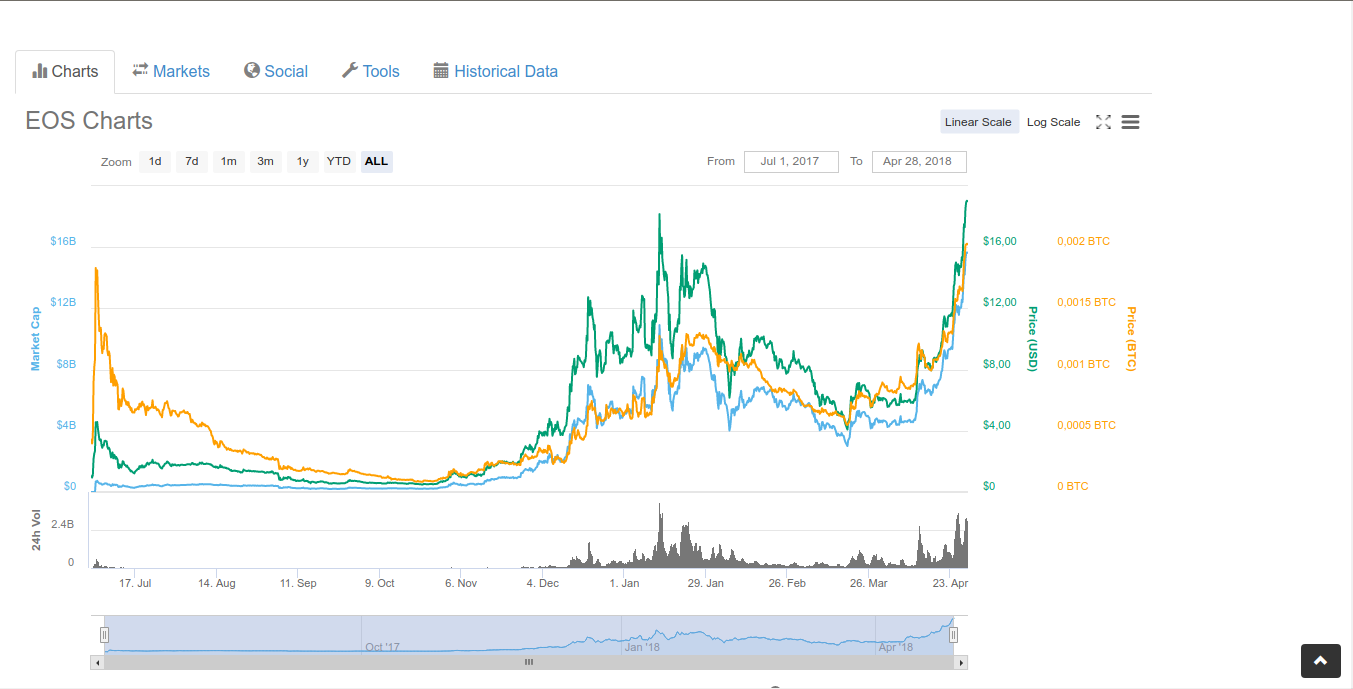Click the navigator scrollbar left arrow
This screenshot has height=689, width=1353.
coord(97,662)
